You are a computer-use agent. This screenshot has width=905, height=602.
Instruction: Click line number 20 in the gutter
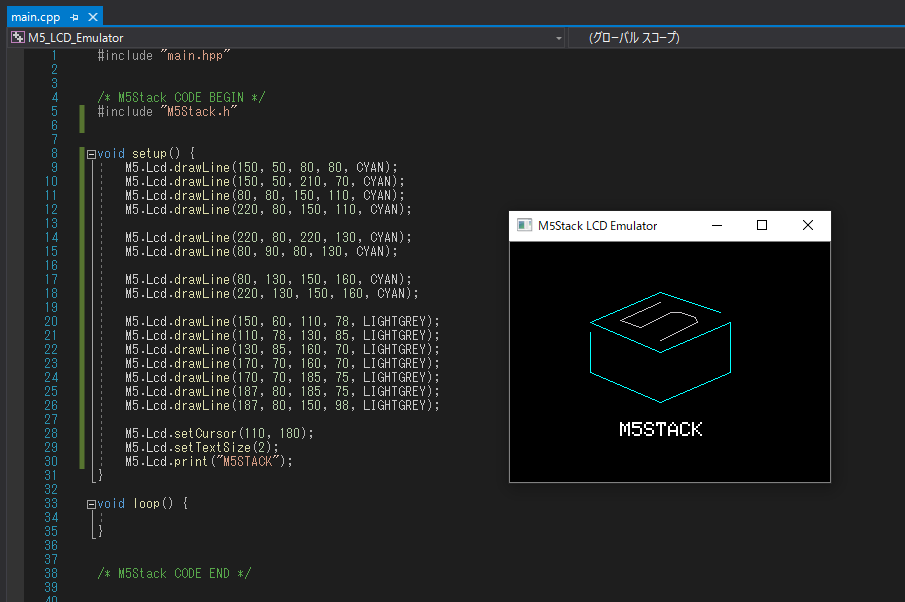51,321
